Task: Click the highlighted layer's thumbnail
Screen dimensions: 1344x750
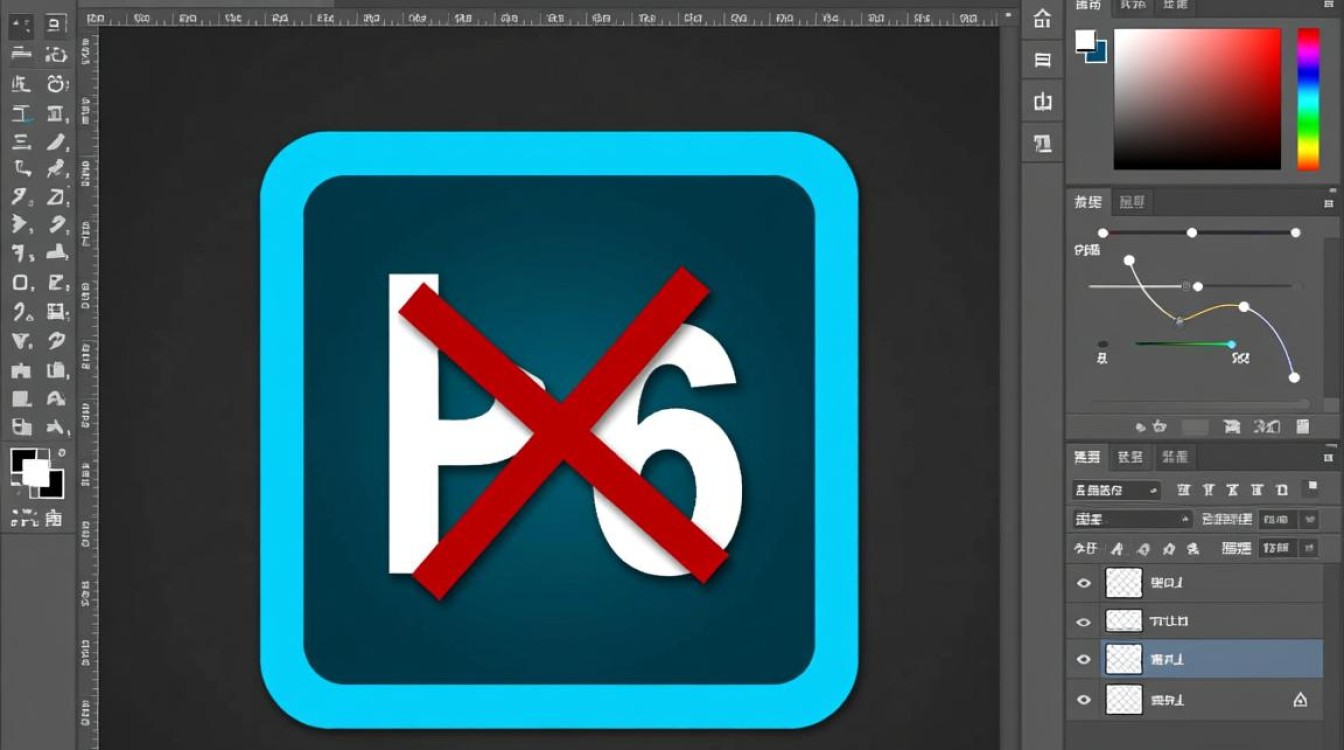Action: pyautogui.click(x=1123, y=660)
